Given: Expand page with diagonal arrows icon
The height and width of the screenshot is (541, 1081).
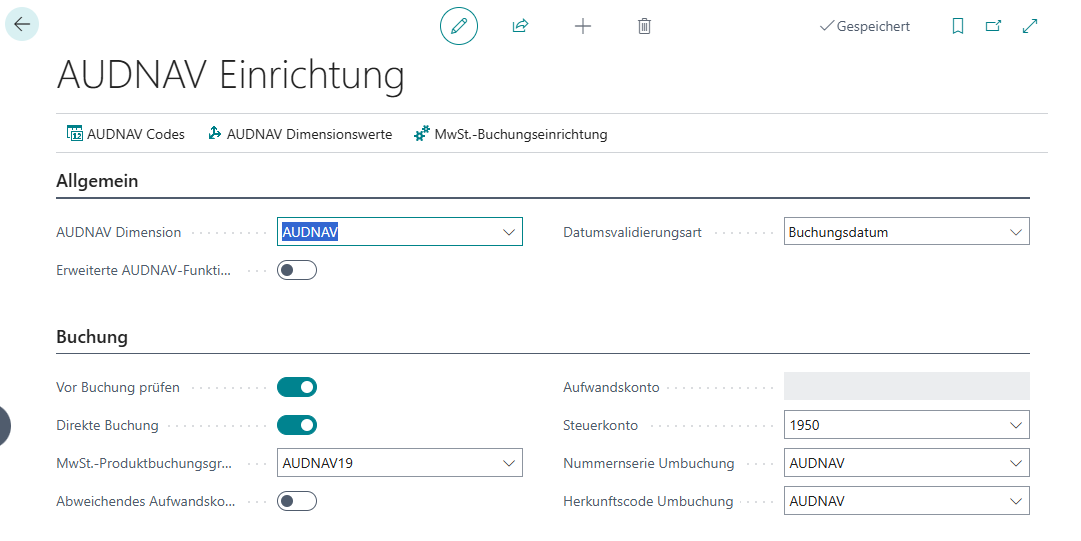Looking at the screenshot, I should point(1030,26).
